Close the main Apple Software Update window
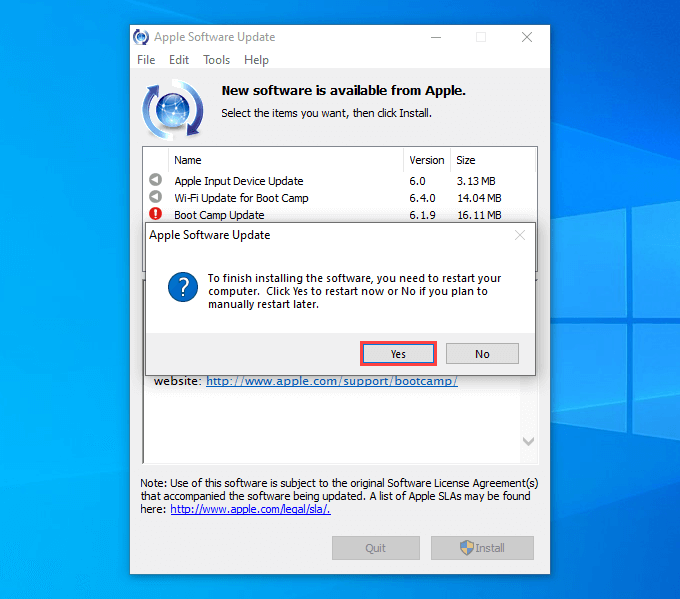This screenshot has height=599, width=680. (527, 38)
